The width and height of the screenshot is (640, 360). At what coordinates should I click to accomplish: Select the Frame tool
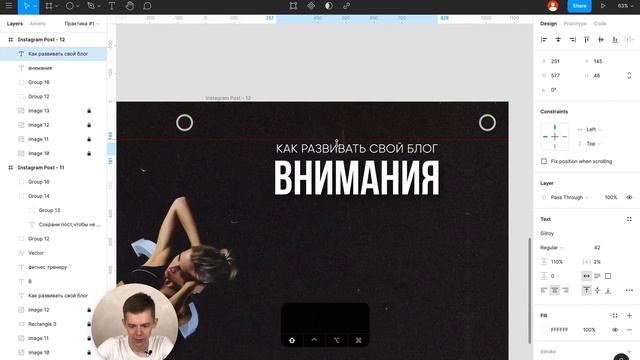[49, 6]
